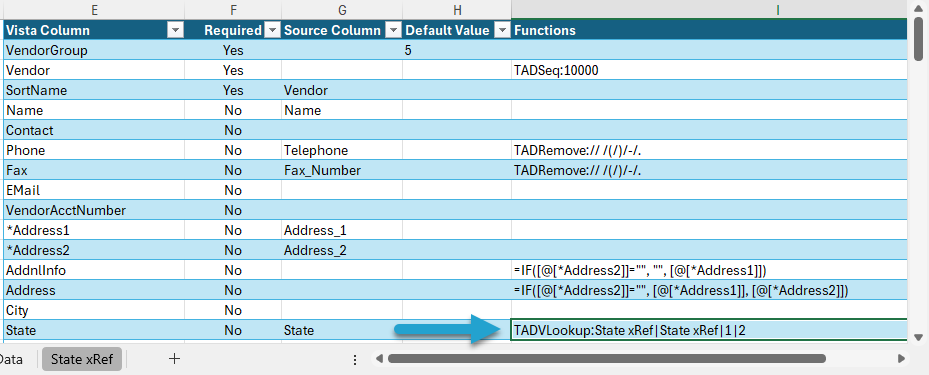The image size is (929, 375).
Task: Select column F header
Action: click(x=233, y=9)
